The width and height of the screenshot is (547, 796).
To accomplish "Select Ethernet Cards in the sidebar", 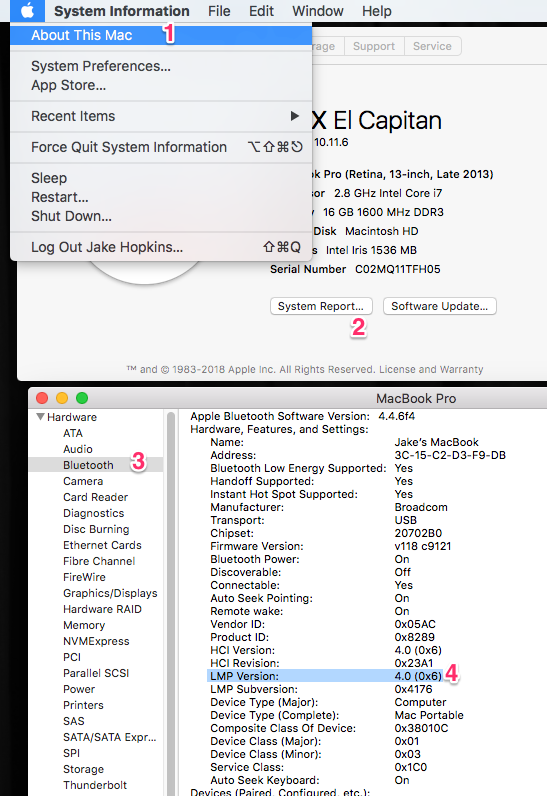I will (102, 545).
